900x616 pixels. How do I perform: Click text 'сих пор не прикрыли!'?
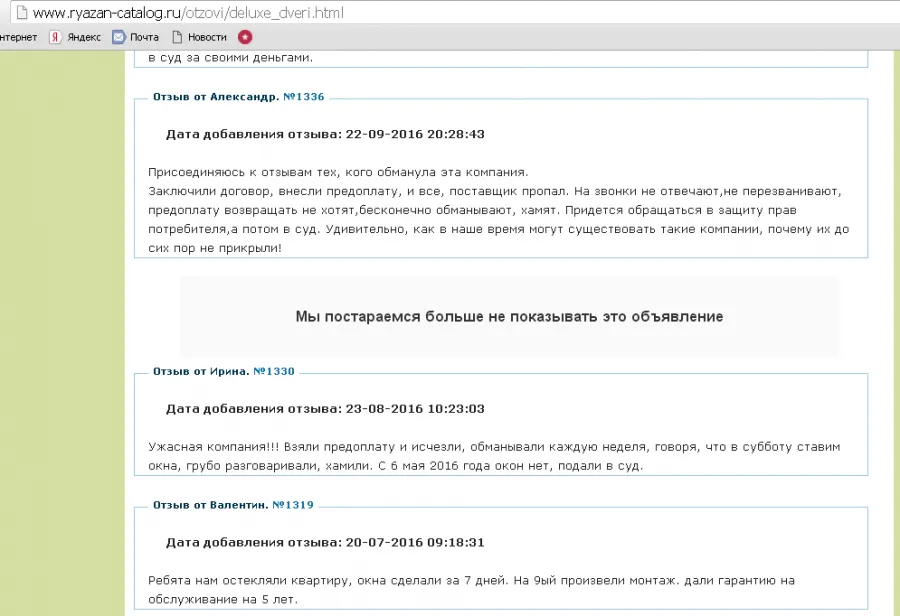tap(215, 249)
